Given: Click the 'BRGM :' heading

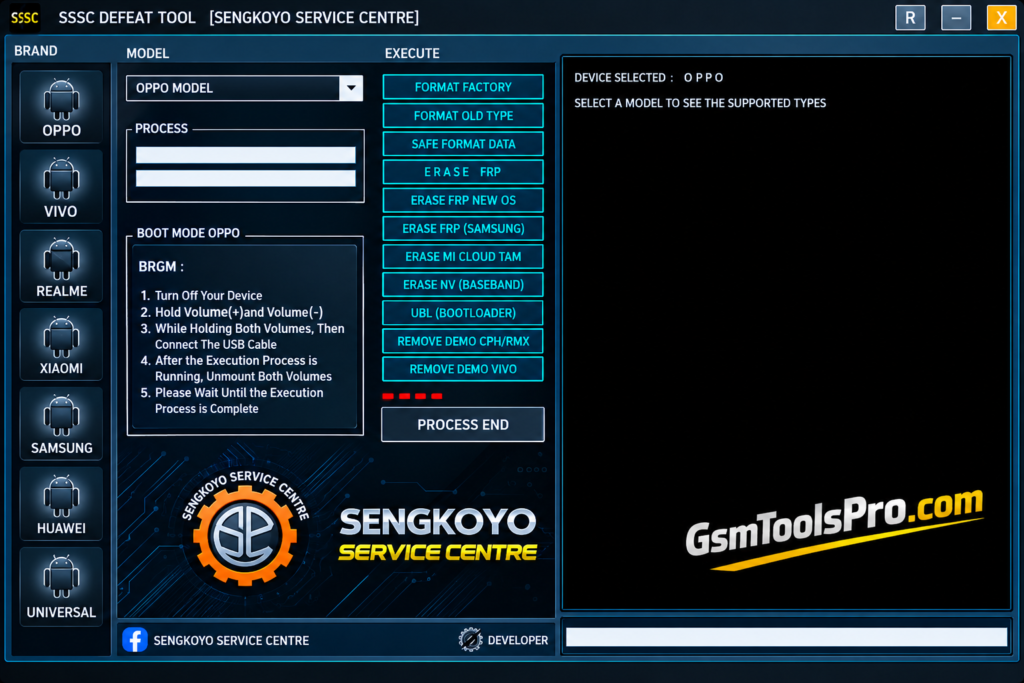Looking at the screenshot, I should (x=161, y=266).
